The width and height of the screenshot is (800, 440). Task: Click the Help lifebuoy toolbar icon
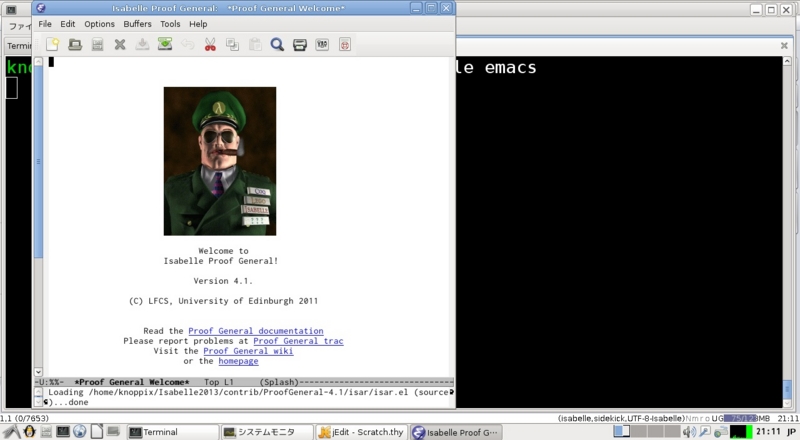(x=345, y=45)
